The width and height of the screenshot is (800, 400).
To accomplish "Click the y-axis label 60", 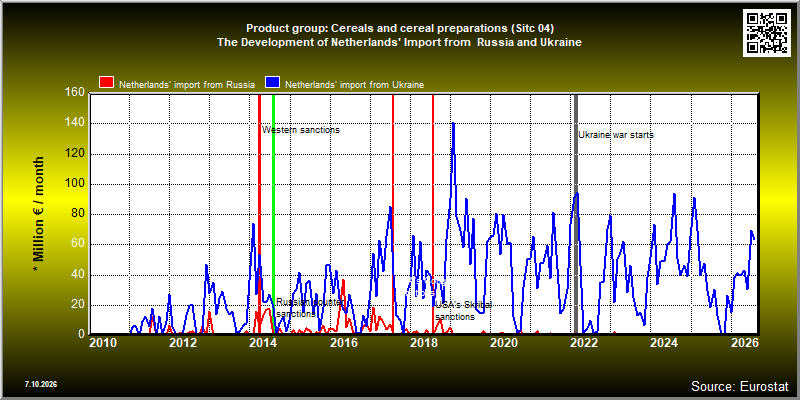I will 78,244.
